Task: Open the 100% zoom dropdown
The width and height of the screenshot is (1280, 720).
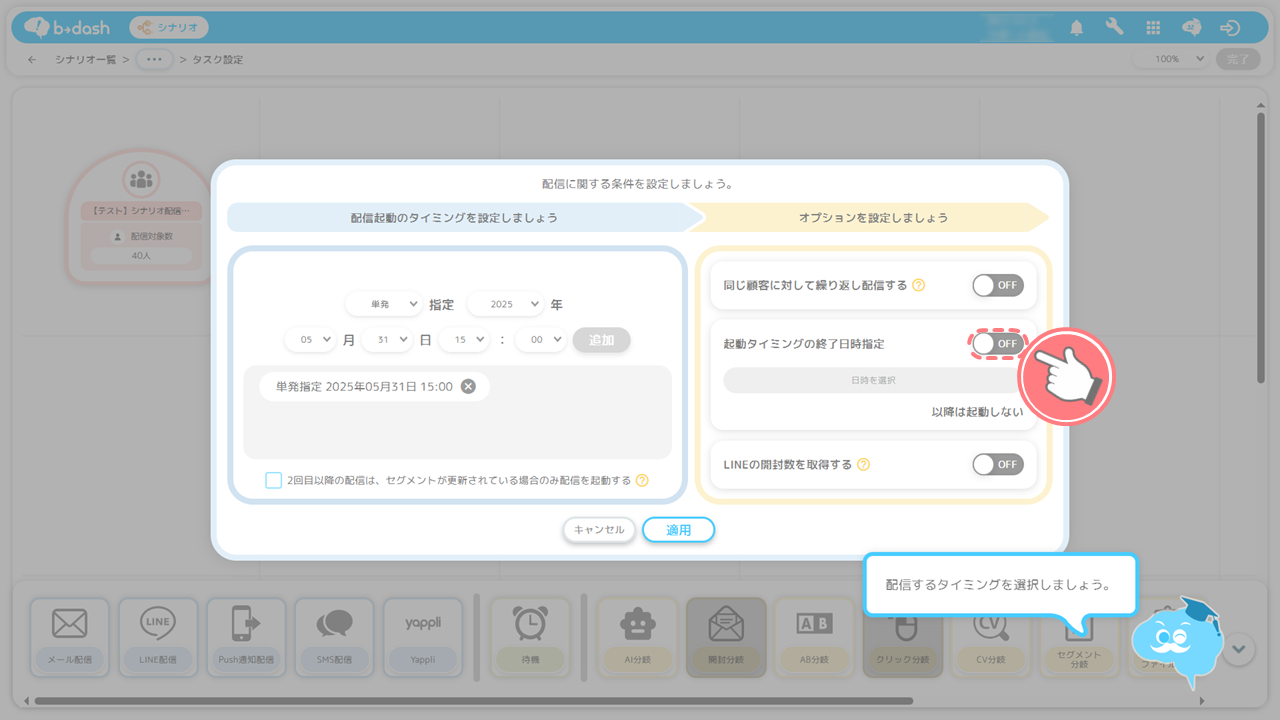Action: [1171, 59]
